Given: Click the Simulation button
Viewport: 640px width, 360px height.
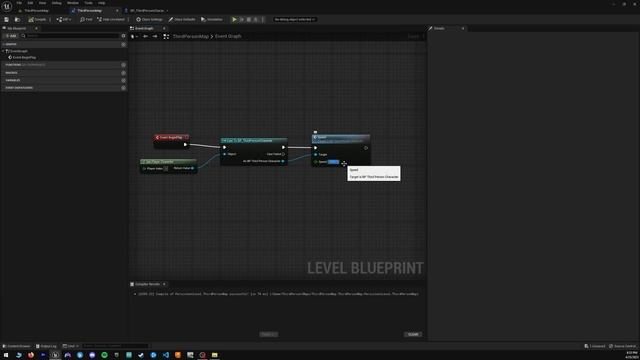Looking at the screenshot, I should point(212,19).
